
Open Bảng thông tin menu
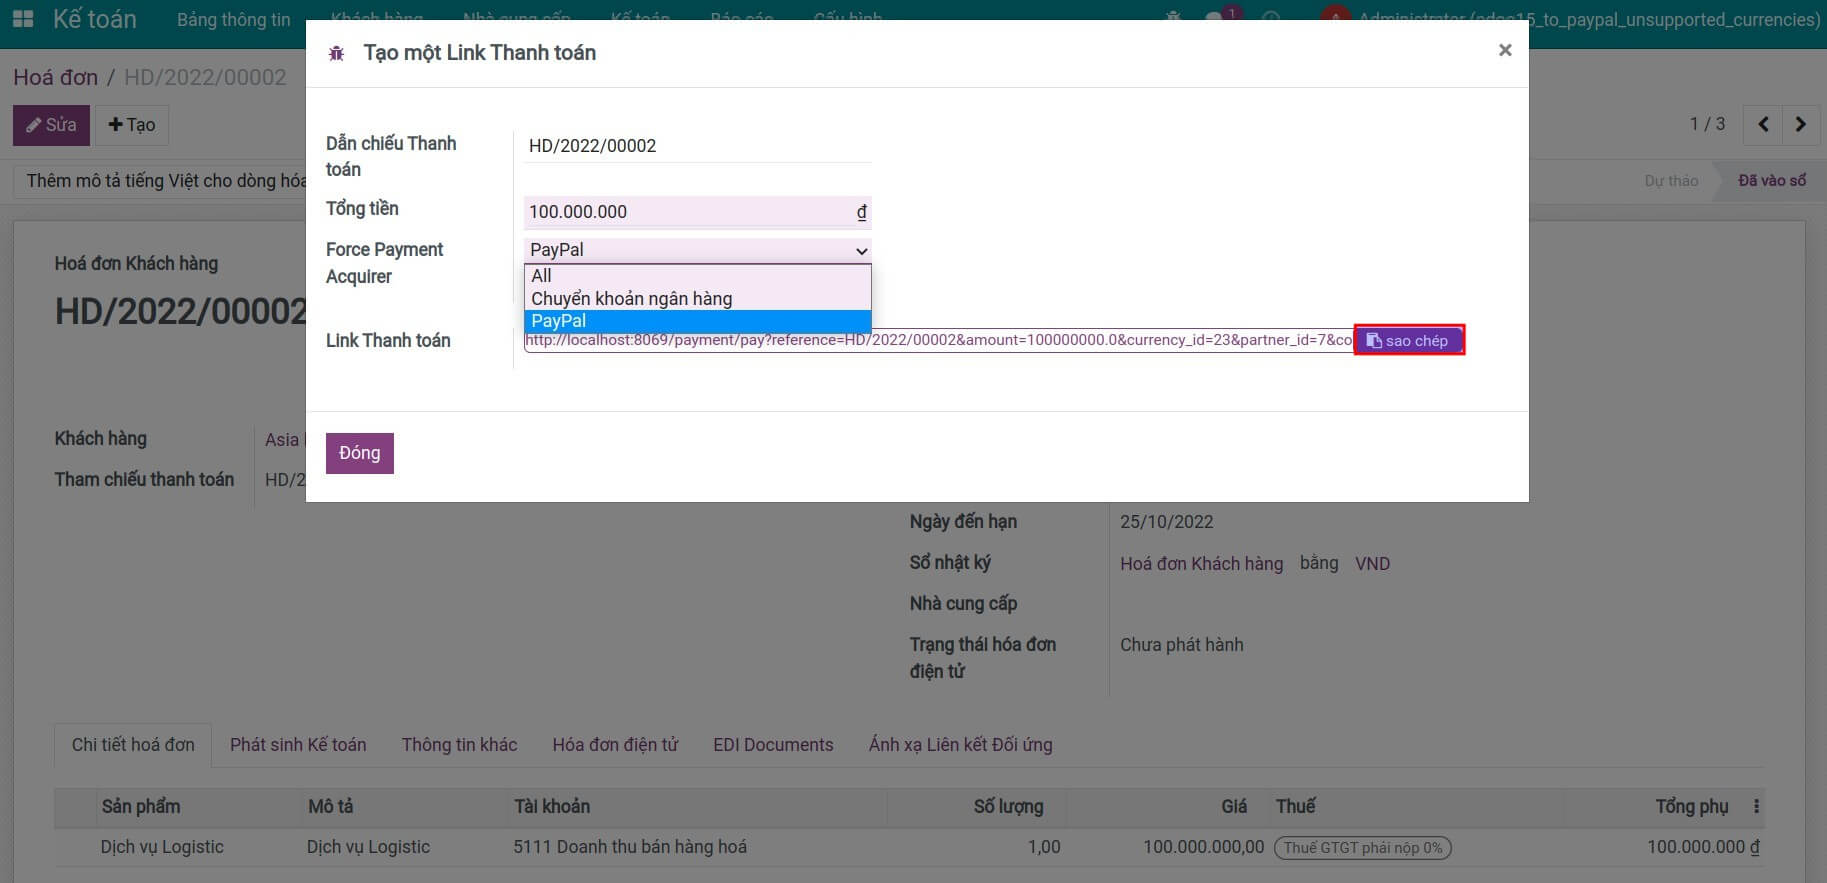tap(233, 20)
